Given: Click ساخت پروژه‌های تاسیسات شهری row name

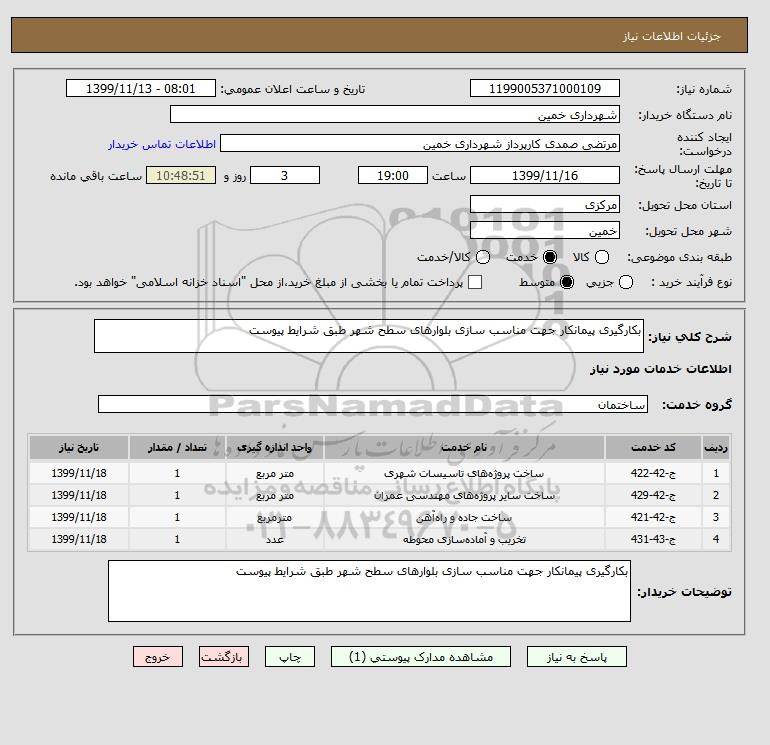Looking at the screenshot, I should click(x=464, y=473).
